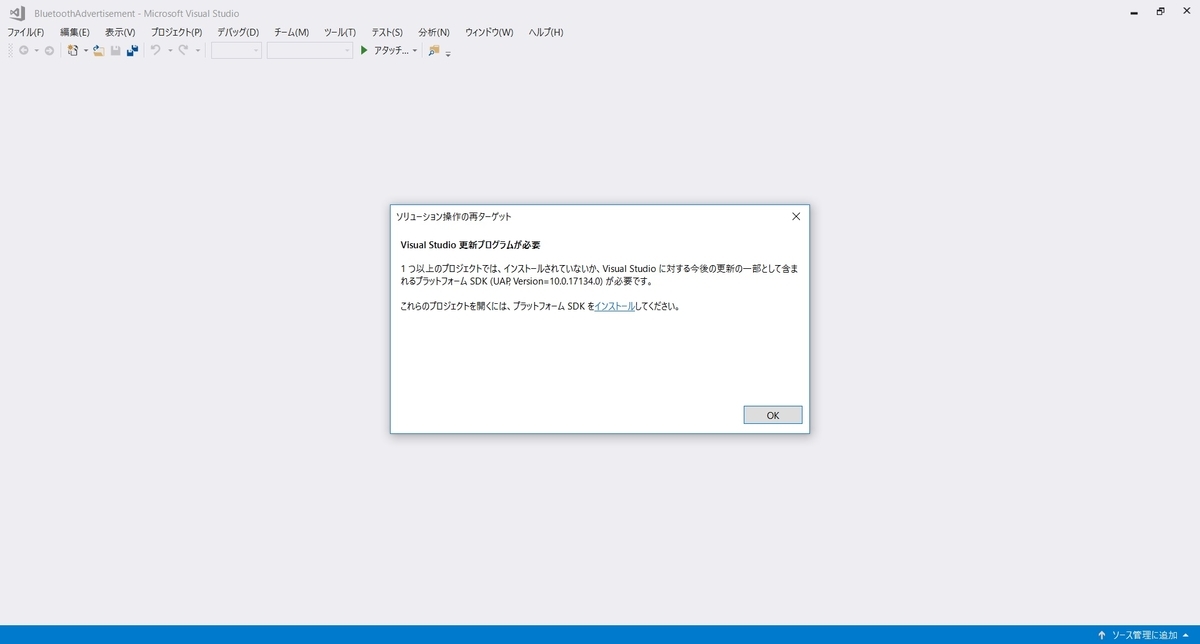The height and width of the screenshot is (644, 1200).
Task: Click the save file disk icon
Action: [115, 50]
